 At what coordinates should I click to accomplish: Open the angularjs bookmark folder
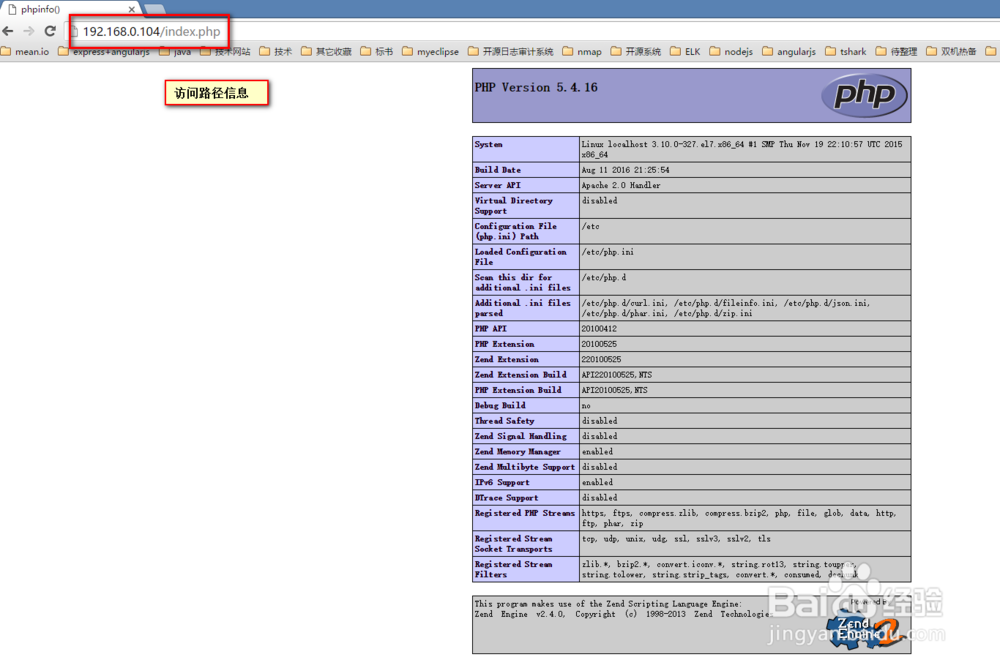point(789,52)
